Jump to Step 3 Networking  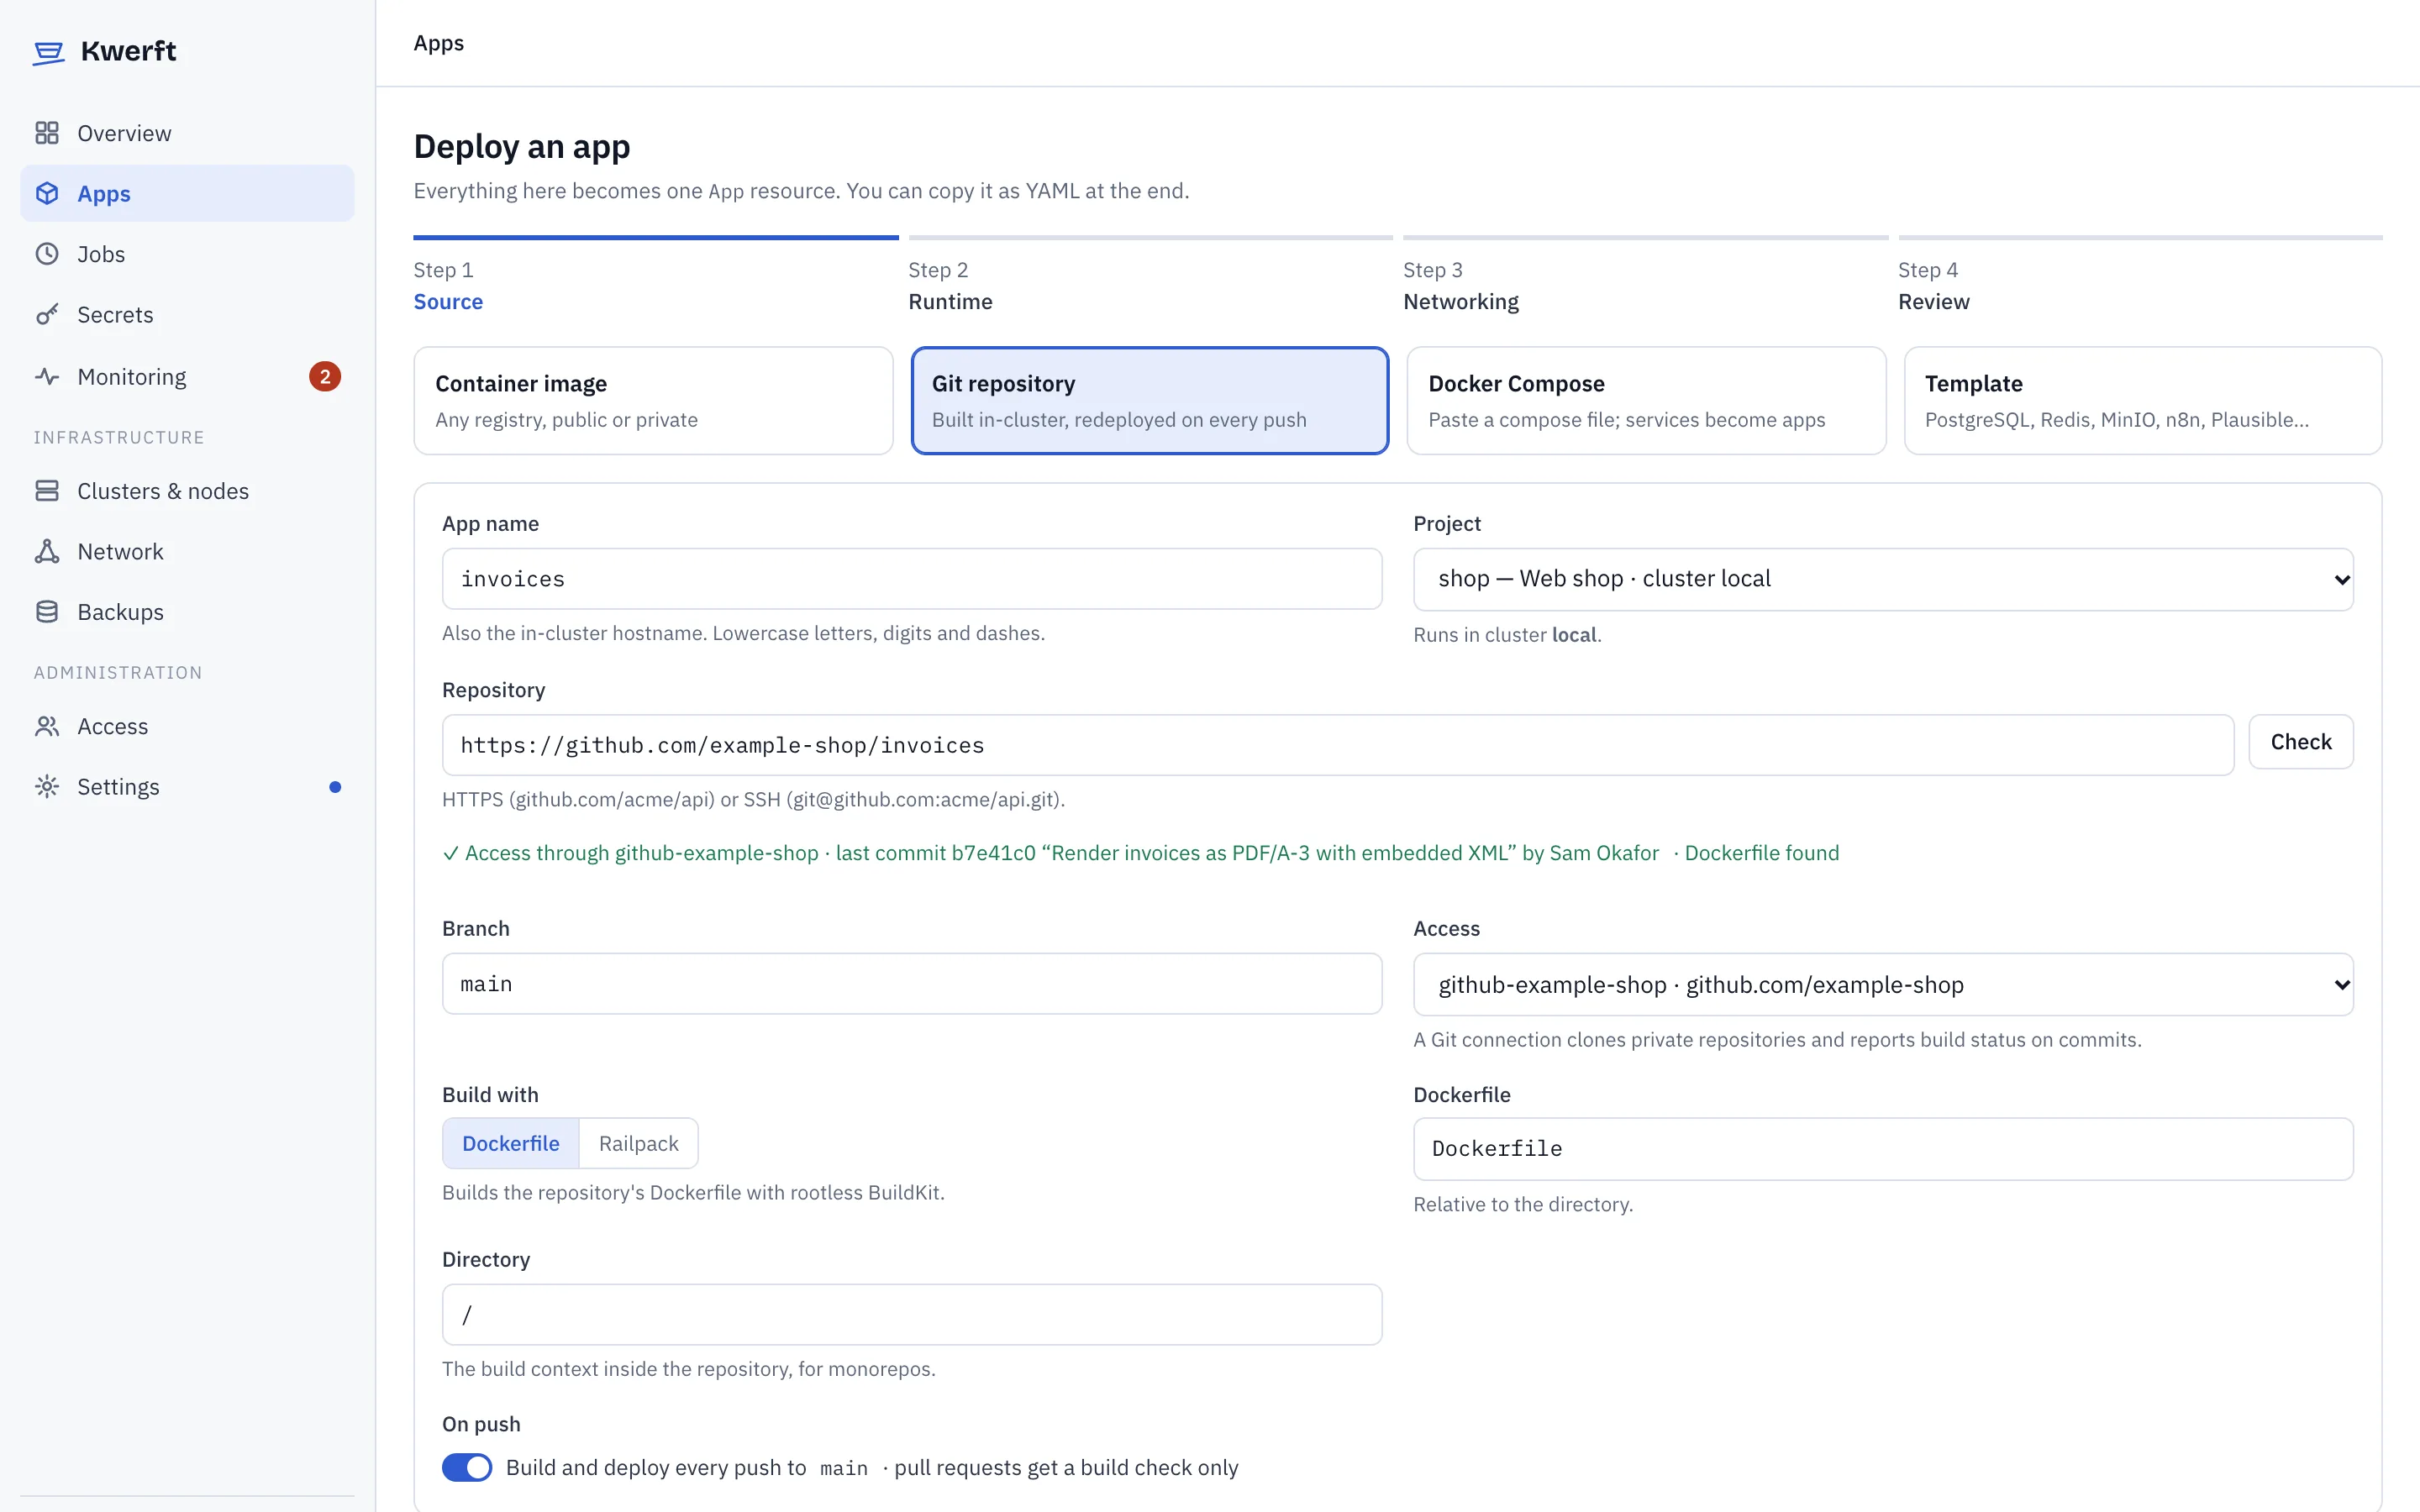(x=1645, y=275)
